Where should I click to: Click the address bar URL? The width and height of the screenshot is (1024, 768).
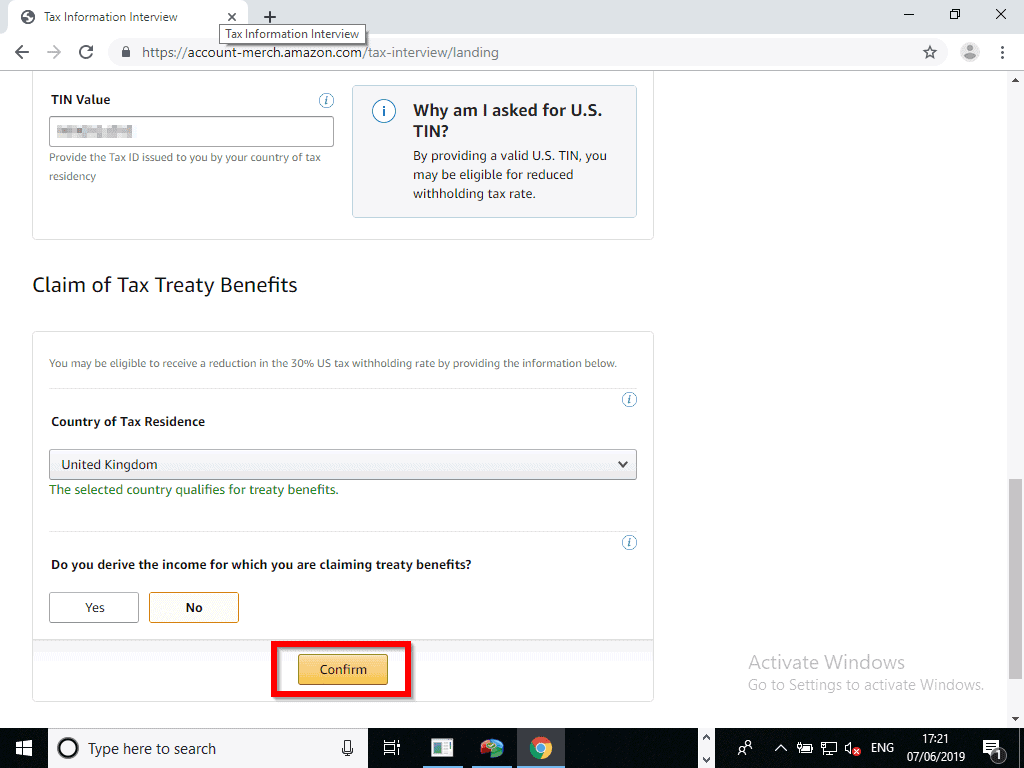coord(320,52)
